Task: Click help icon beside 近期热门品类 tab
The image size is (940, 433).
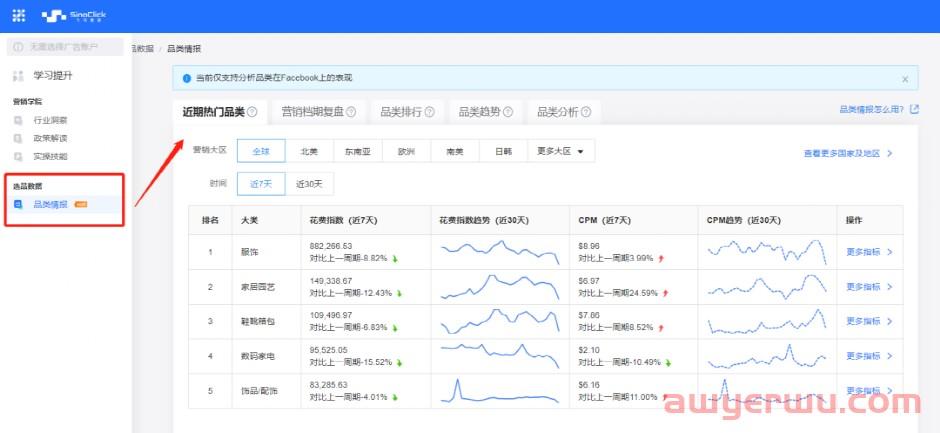Action: pyautogui.click(x=252, y=113)
